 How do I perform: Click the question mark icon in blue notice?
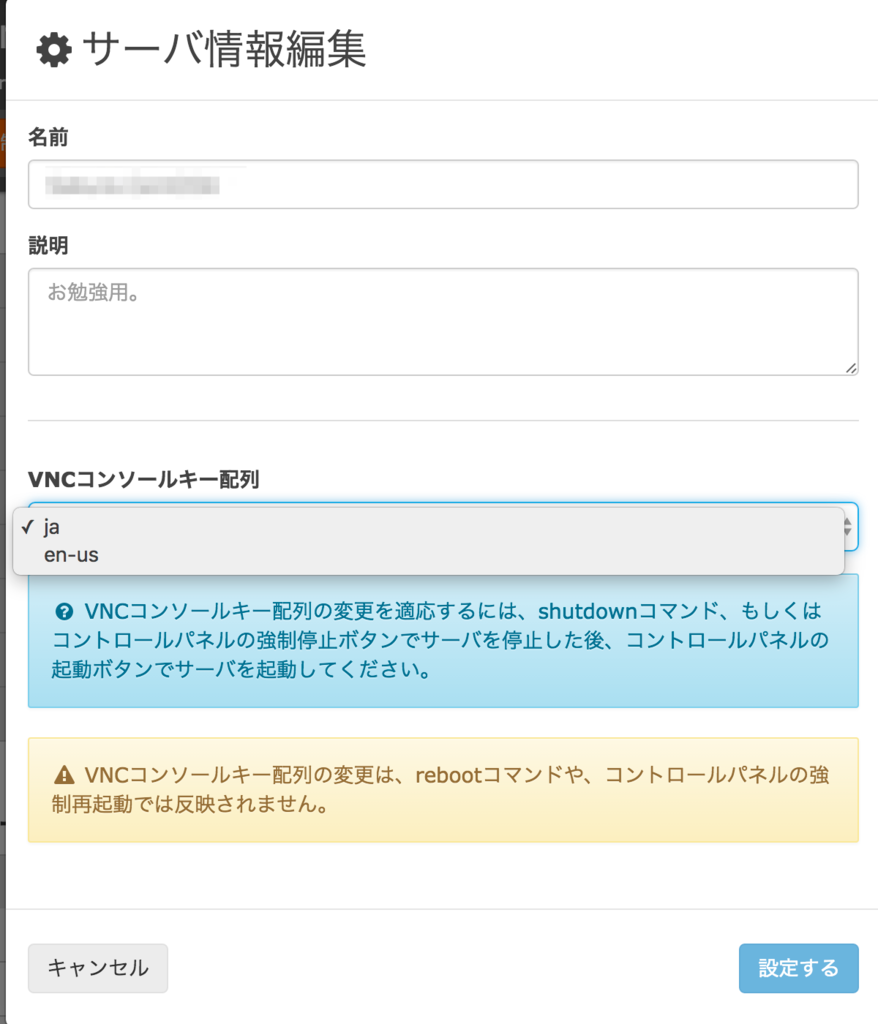pos(64,612)
